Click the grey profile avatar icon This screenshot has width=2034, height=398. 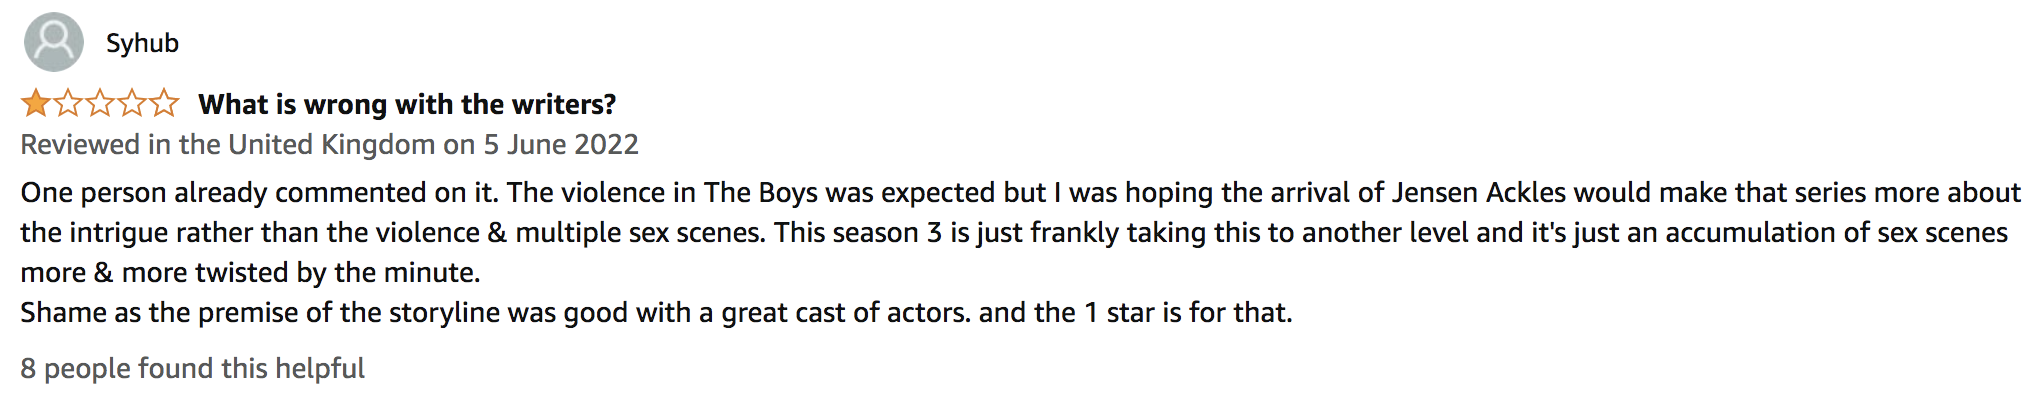[53, 42]
